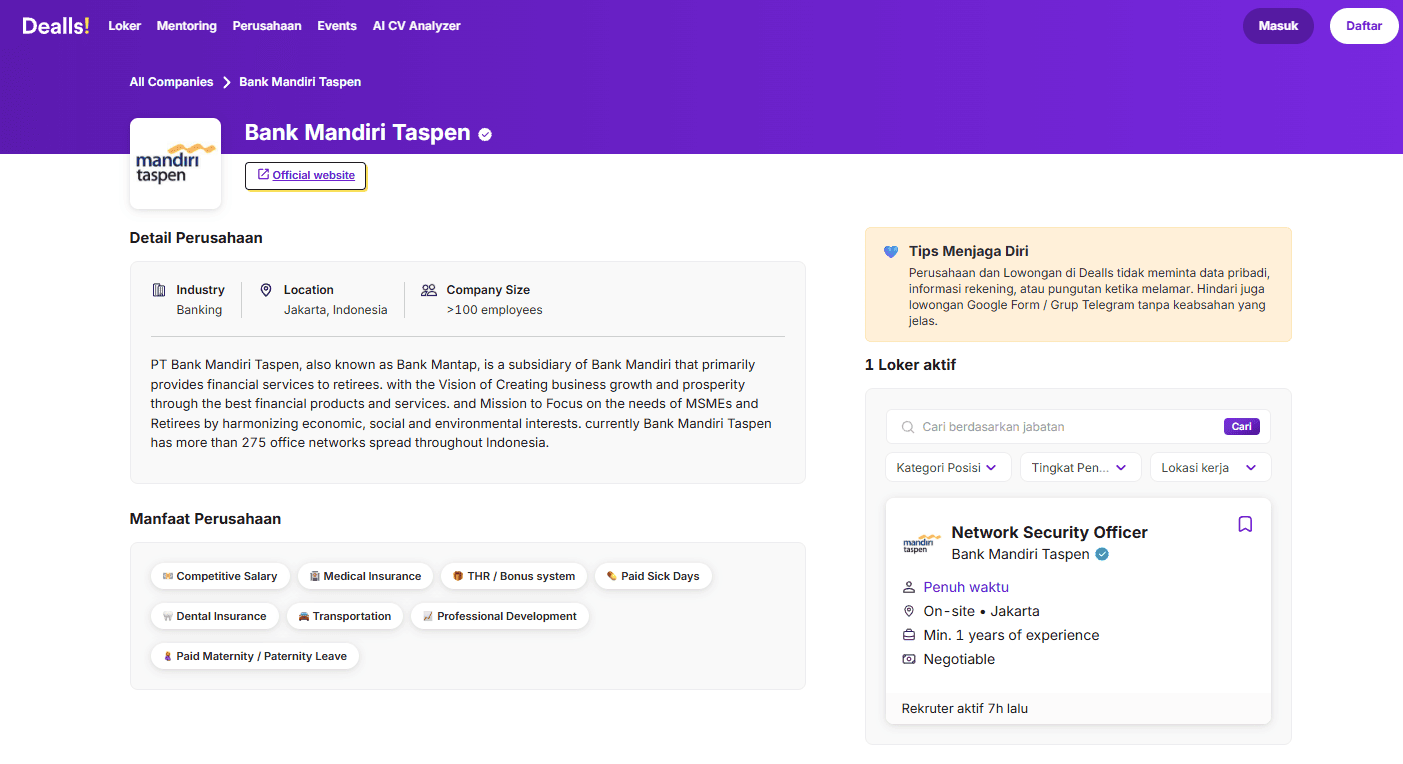Viewport: 1403px width, 764px height.
Task: Click the "Banking" industry value
Action: point(199,310)
